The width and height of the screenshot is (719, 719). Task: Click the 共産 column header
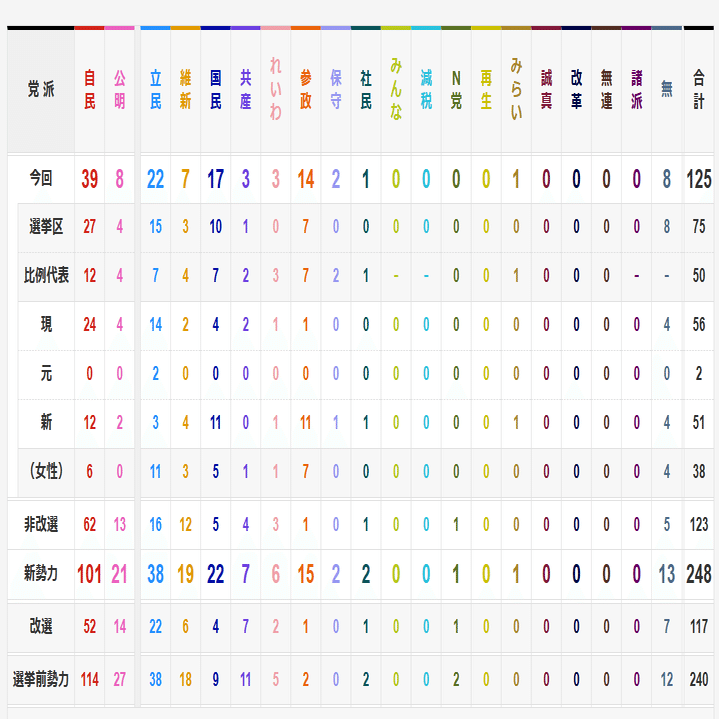click(x=245, y=89)
